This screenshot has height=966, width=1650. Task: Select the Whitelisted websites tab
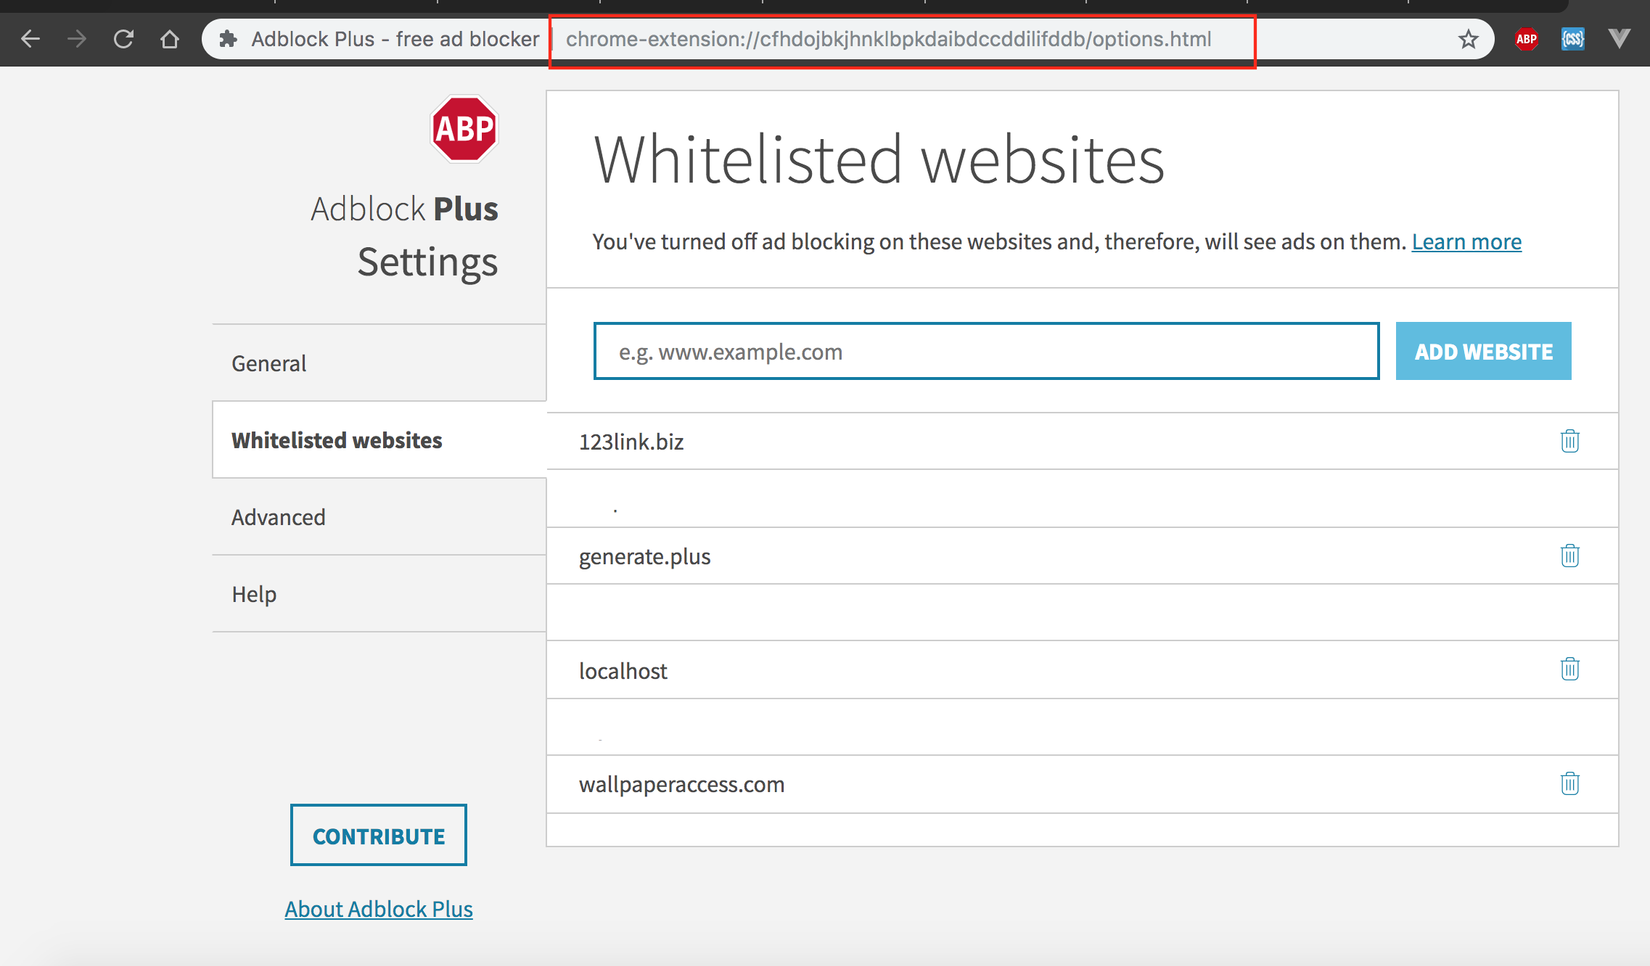[337, 440]
